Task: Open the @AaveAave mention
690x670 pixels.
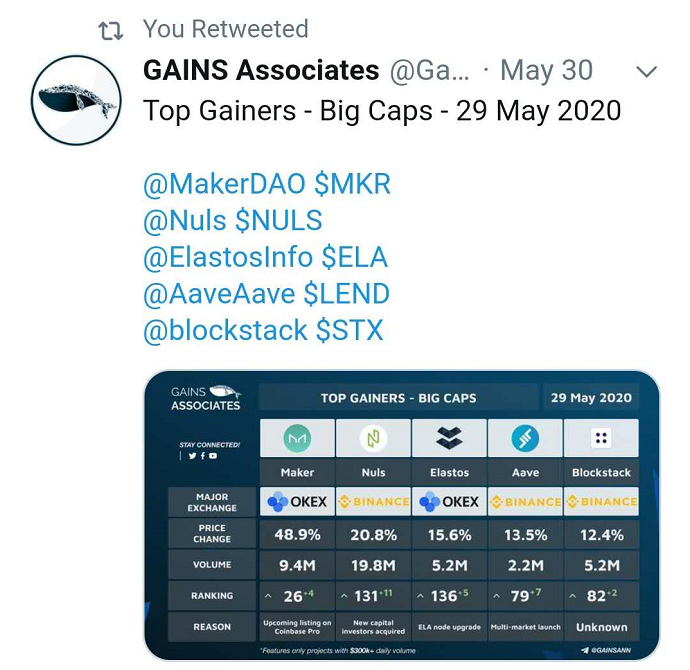Action: click(219, 294)
